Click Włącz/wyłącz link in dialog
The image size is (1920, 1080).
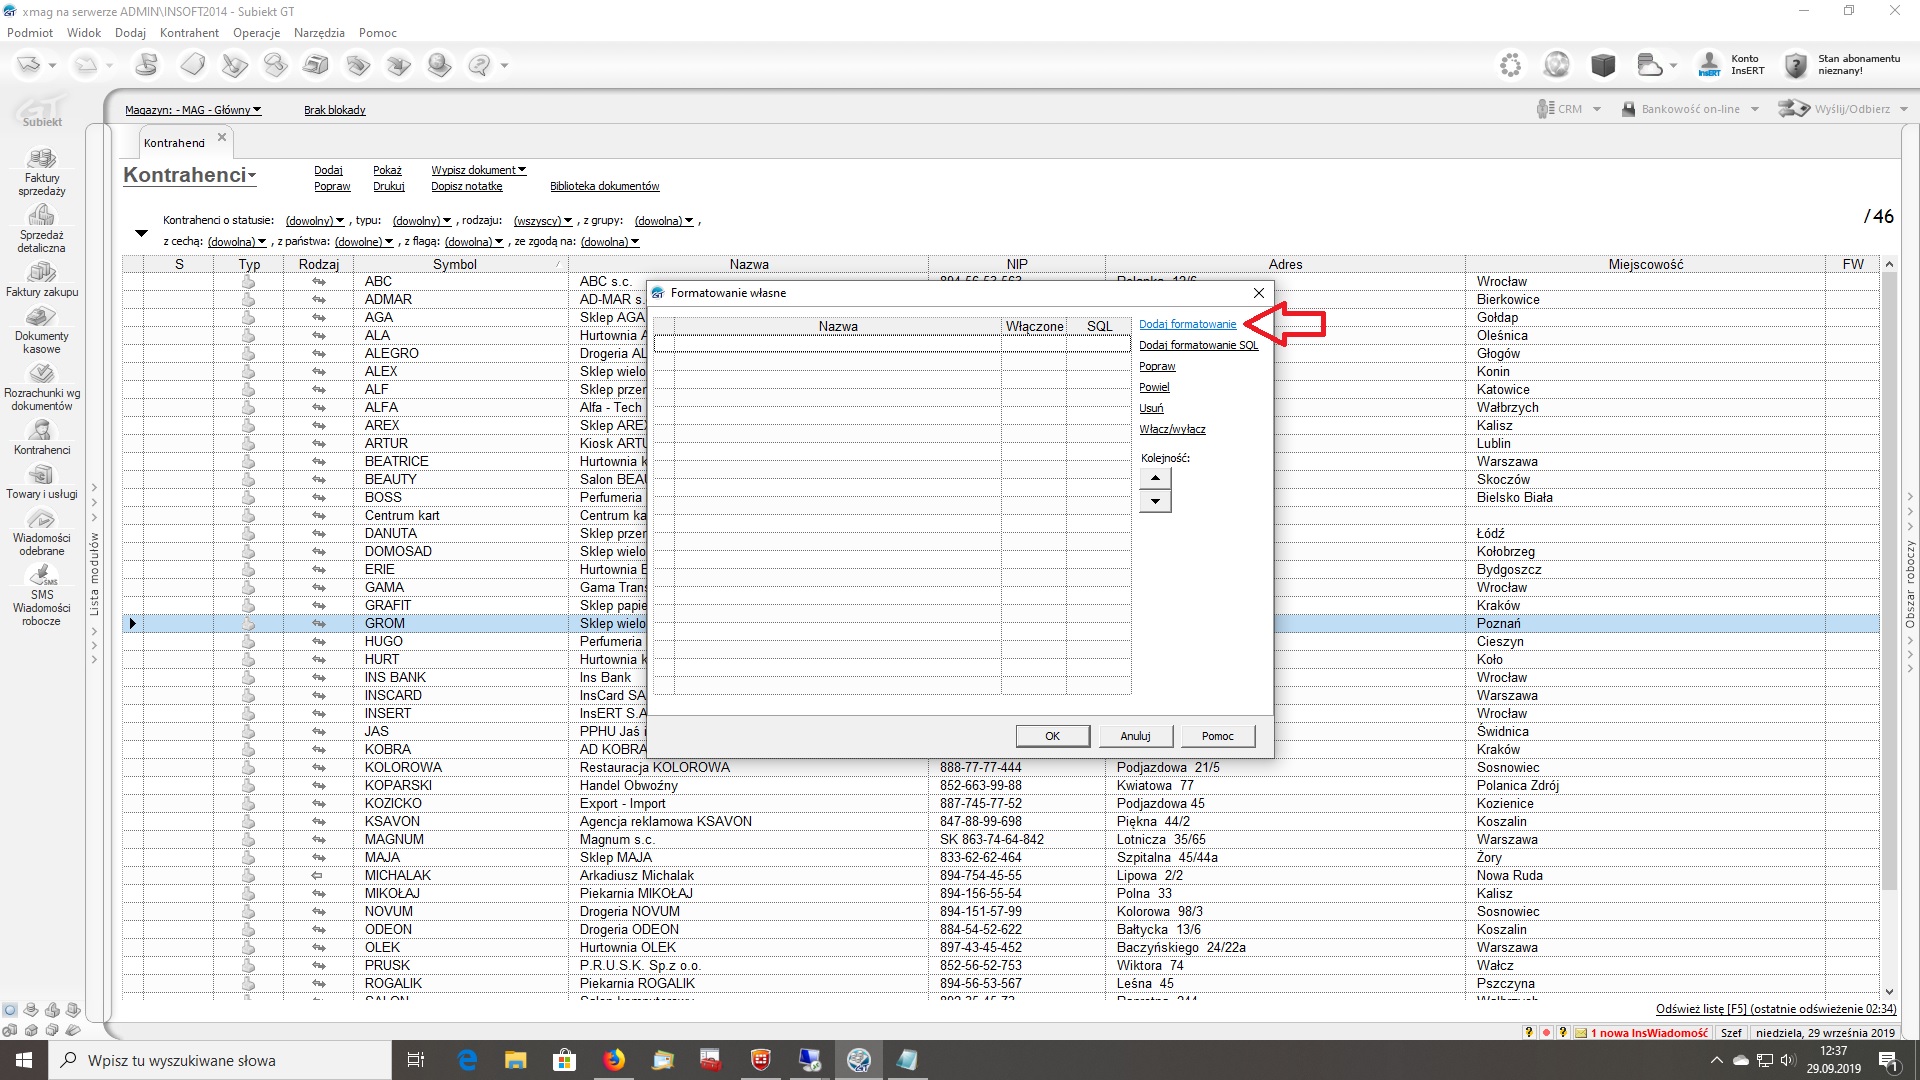(1172, 429)
